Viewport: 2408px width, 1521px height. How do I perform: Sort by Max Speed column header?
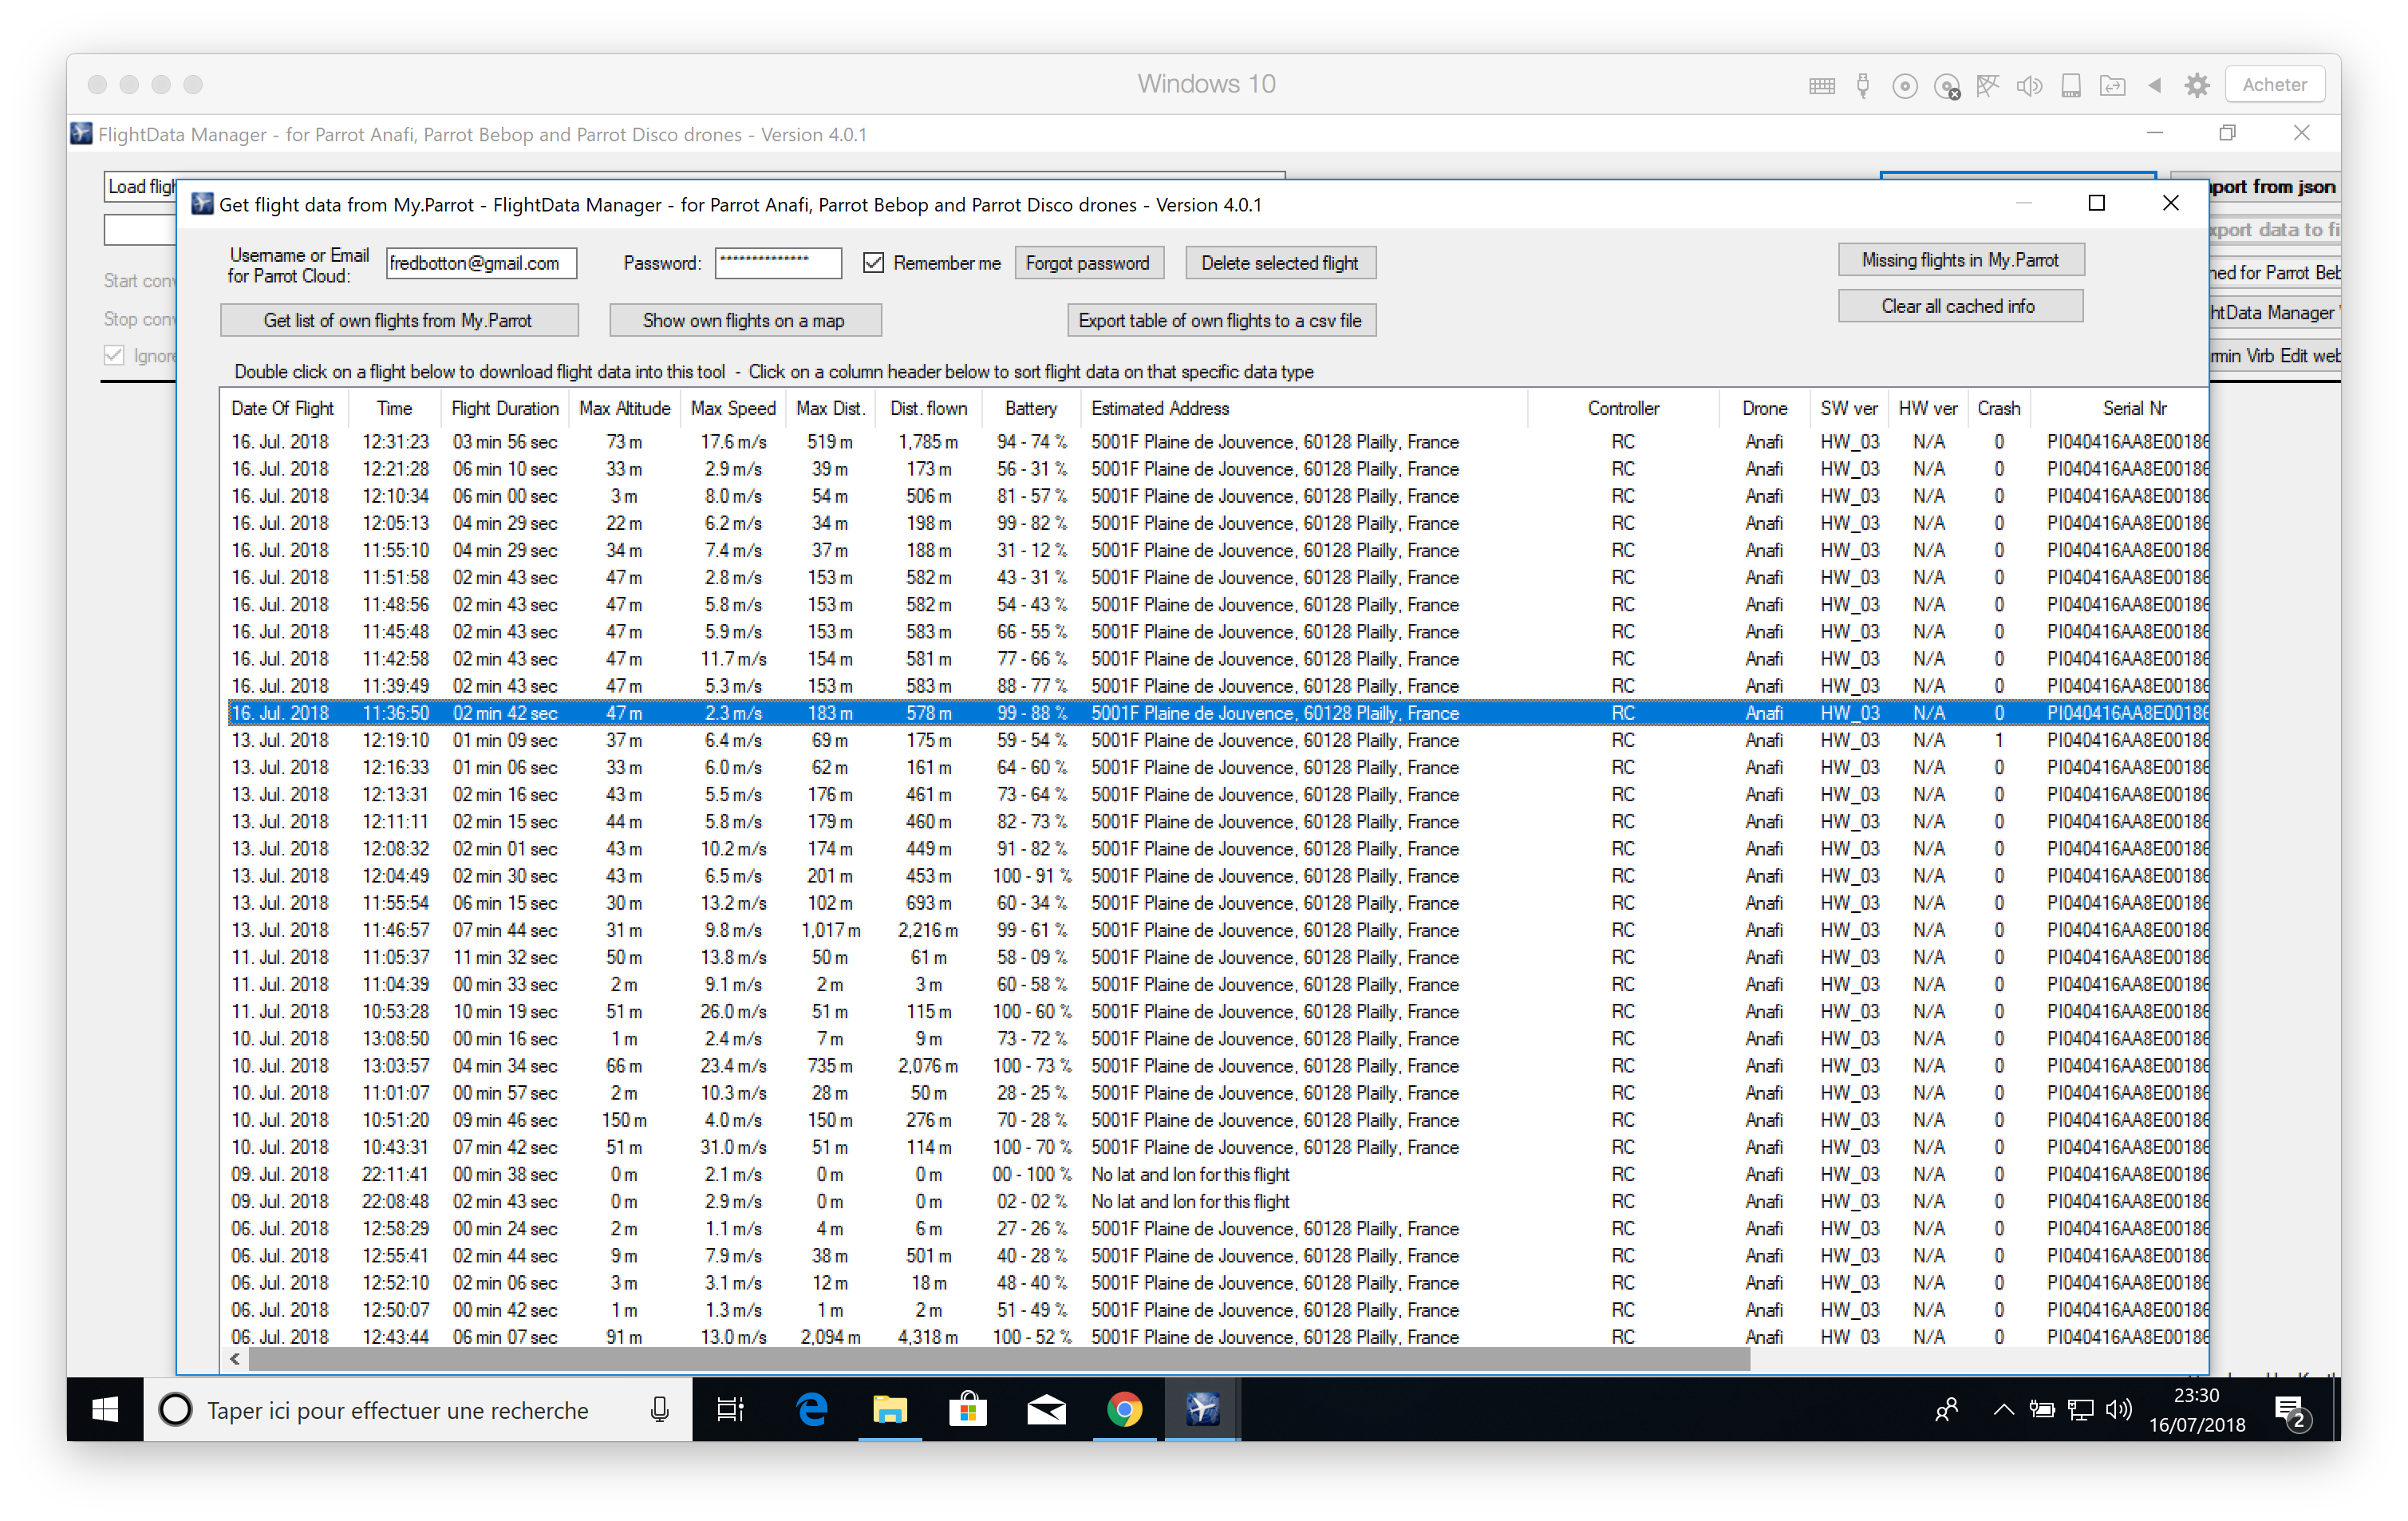[733, 408]
